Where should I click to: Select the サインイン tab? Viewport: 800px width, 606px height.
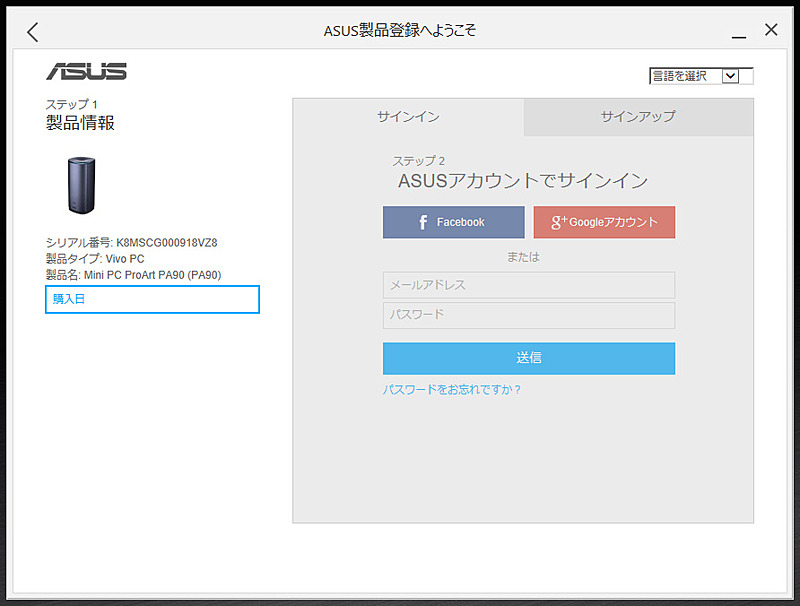[x=407, y=117]
